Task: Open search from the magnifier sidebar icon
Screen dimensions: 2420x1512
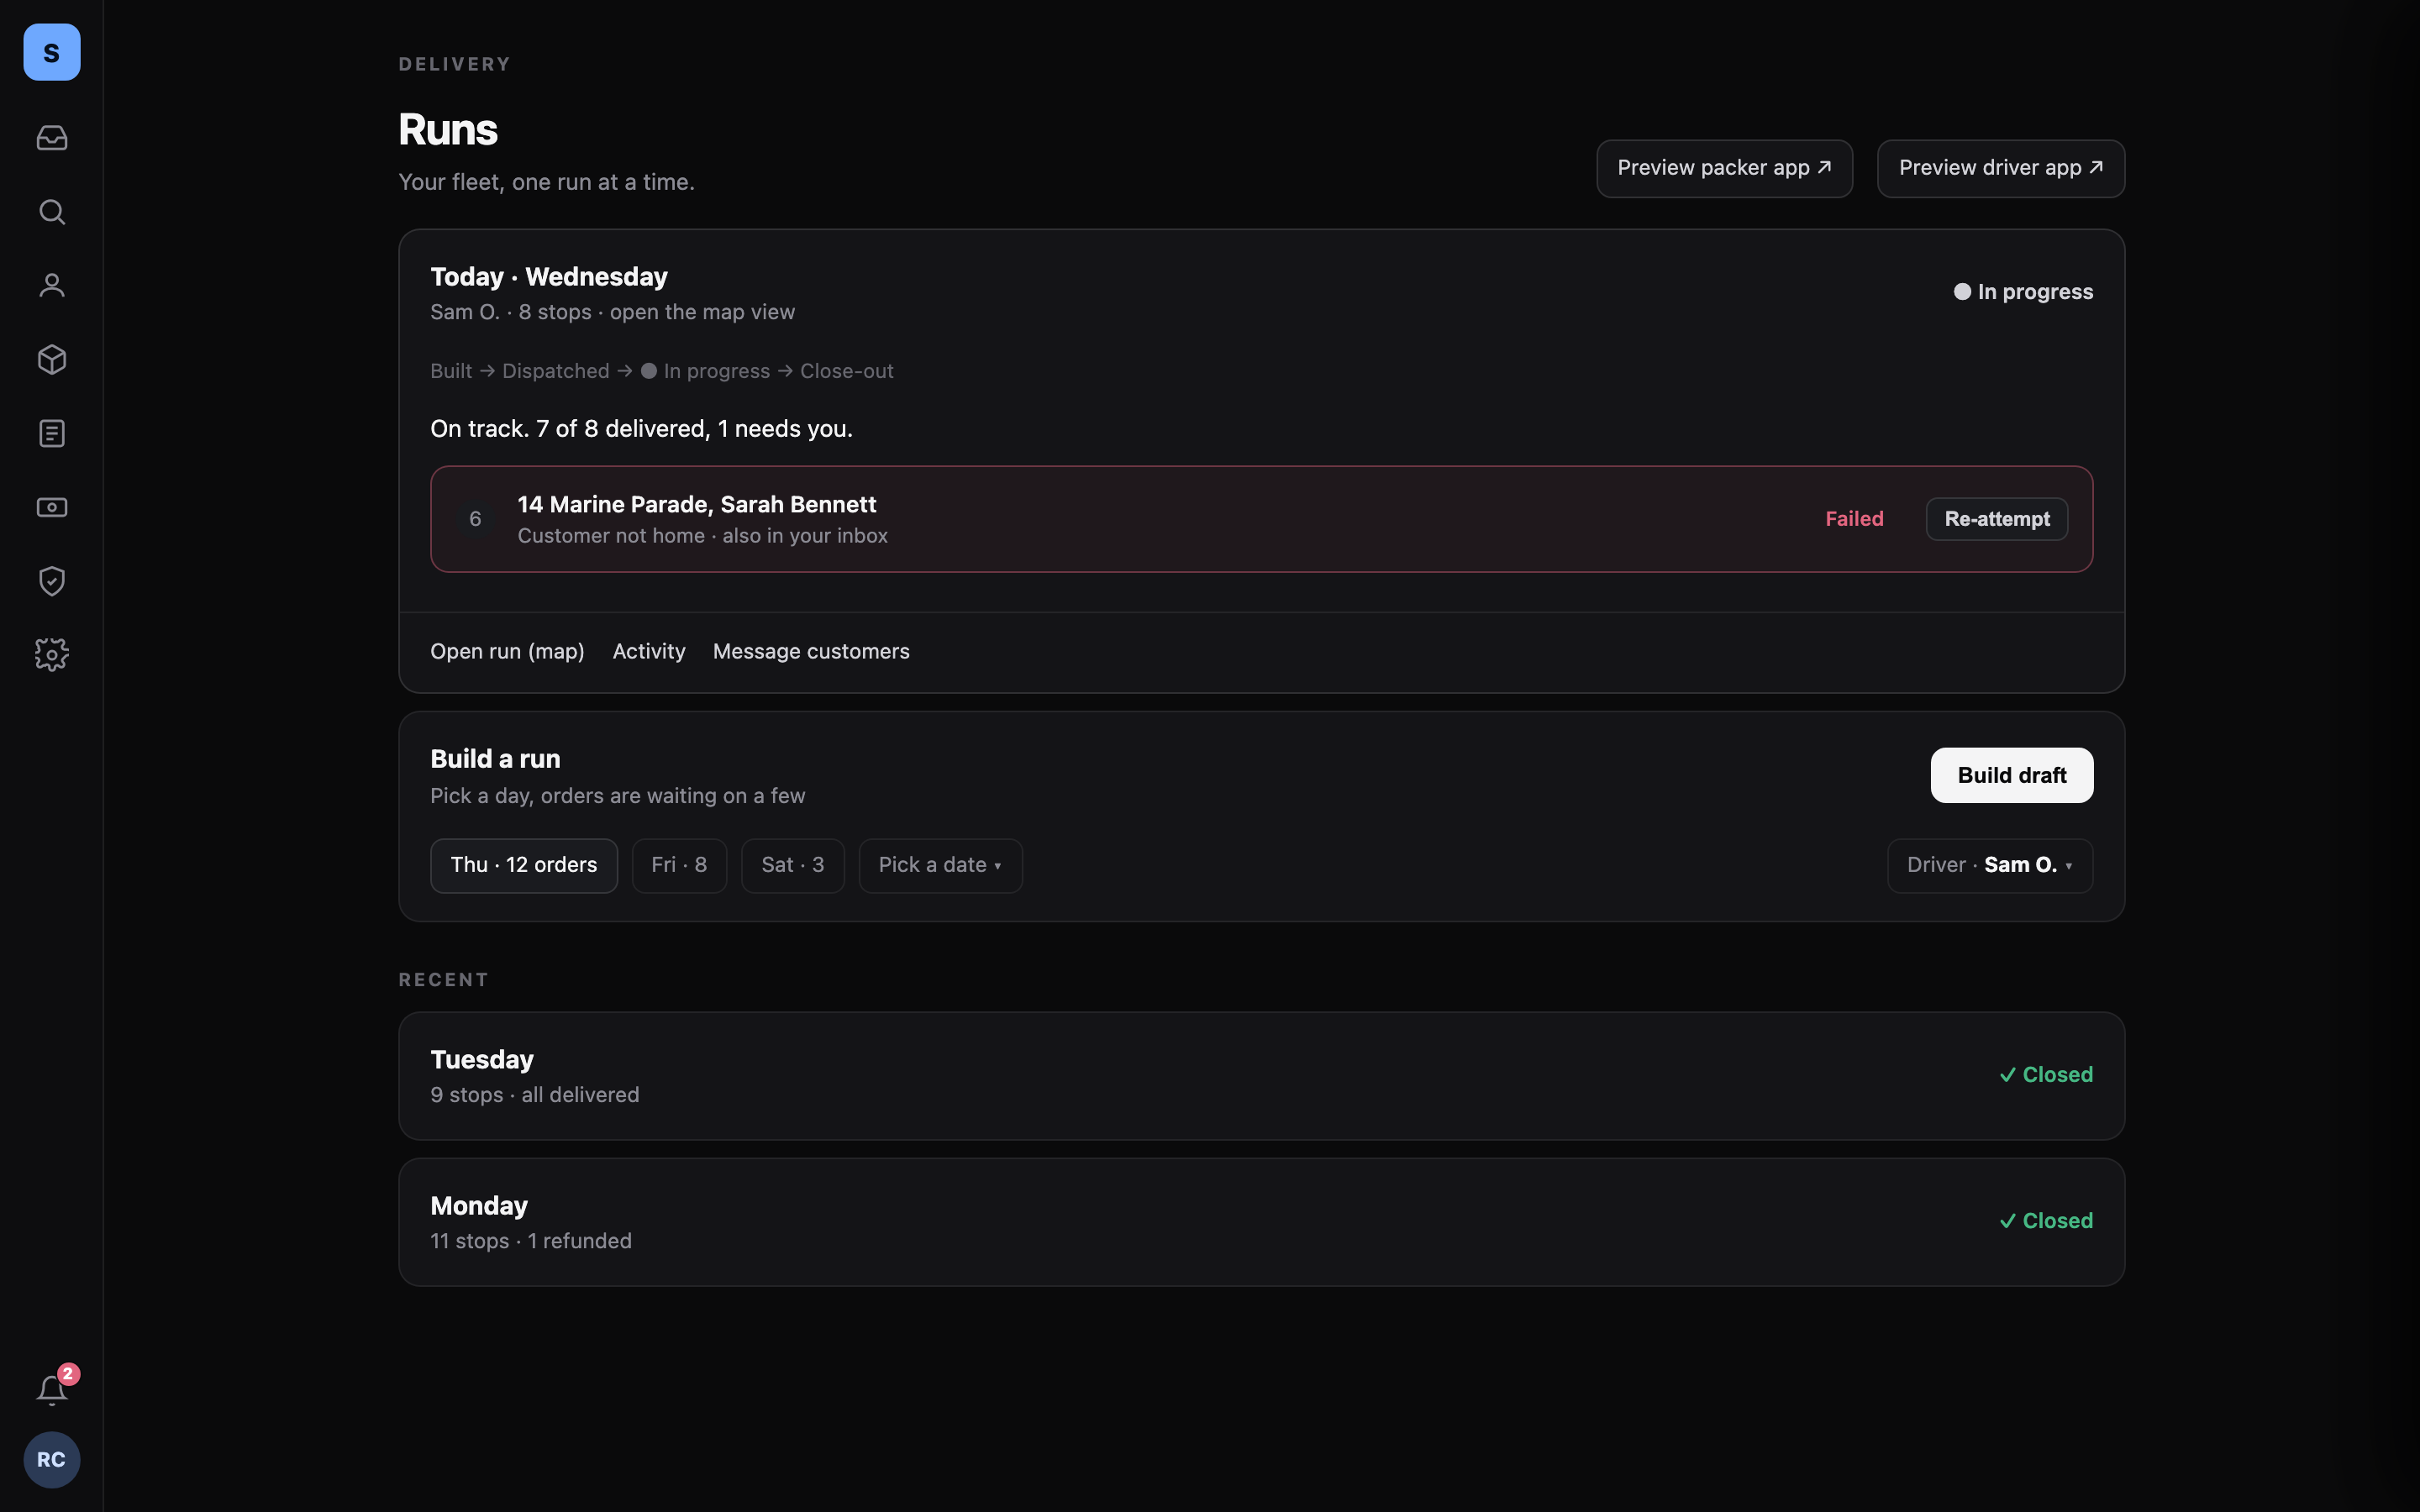Action: tap(52, 212)
